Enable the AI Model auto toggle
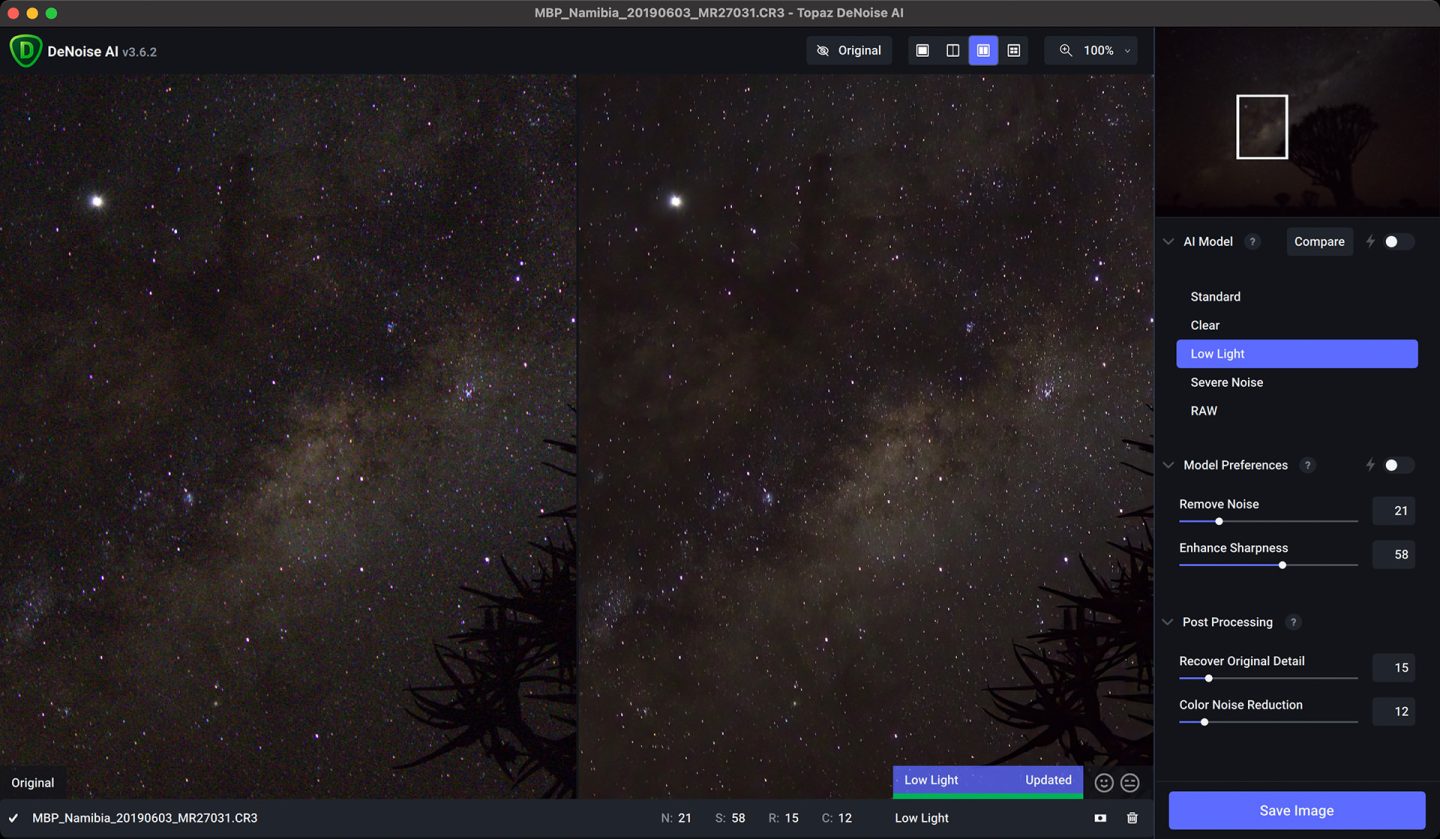 coord(1397,242)
